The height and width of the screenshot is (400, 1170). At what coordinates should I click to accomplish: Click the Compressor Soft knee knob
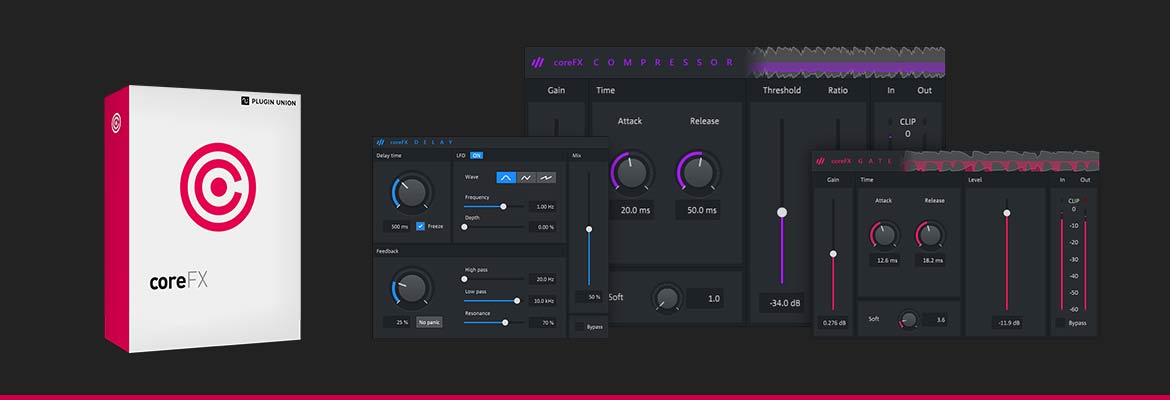point(667,298)
